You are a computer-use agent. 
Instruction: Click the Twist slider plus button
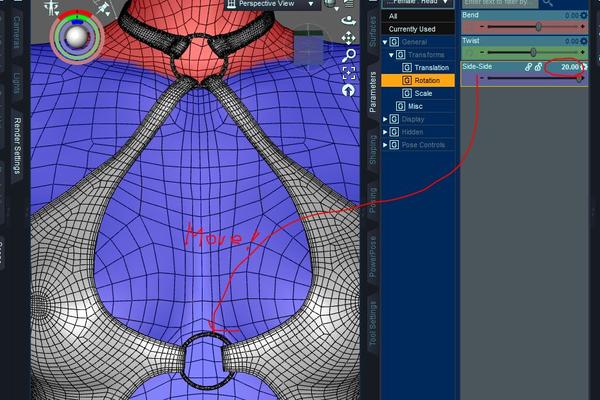coord(583,52)
